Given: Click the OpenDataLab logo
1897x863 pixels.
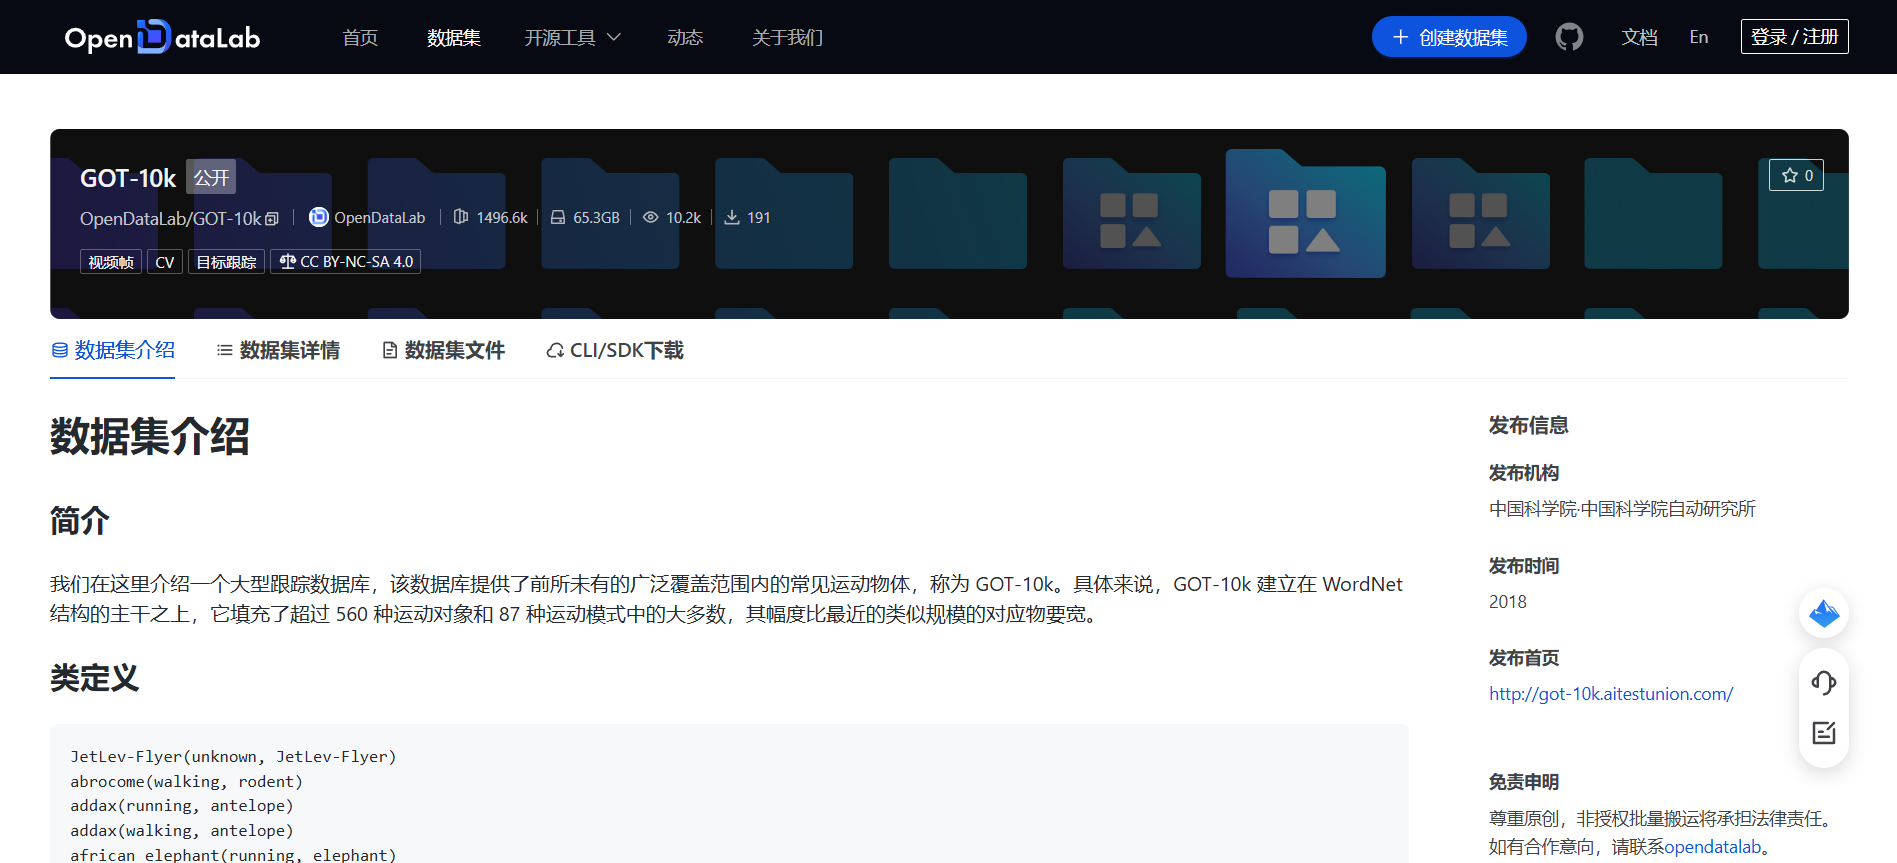Looking at the screenshot, I should [x=162, y=37].
